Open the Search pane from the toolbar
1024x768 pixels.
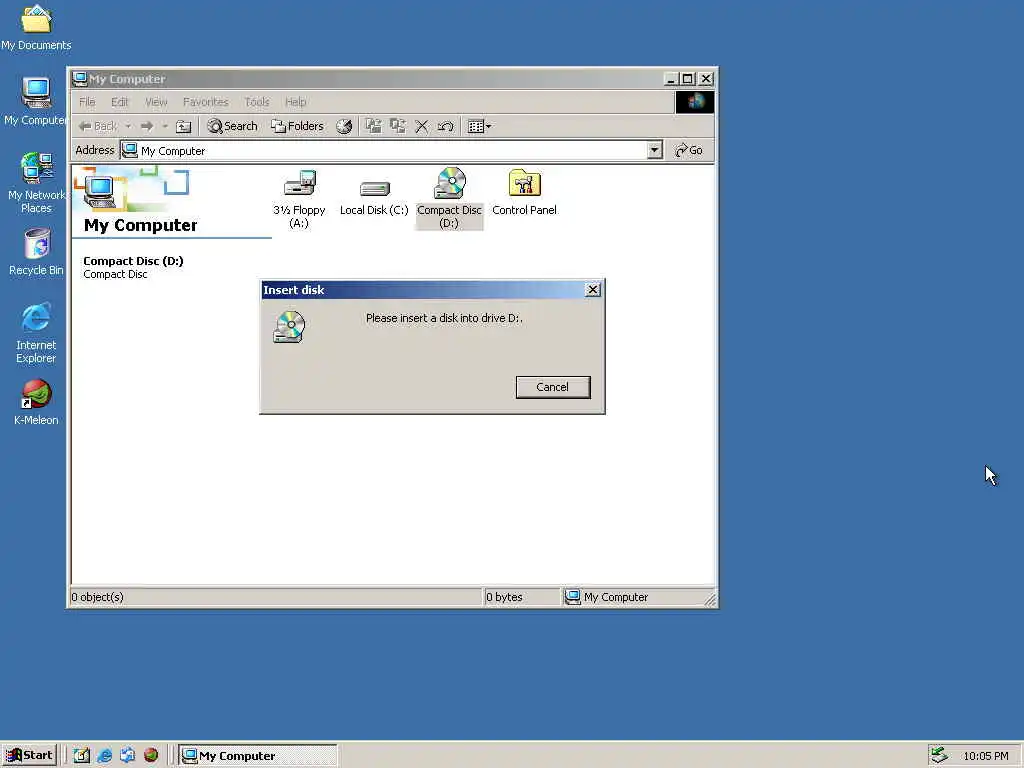tap(232, 126)
